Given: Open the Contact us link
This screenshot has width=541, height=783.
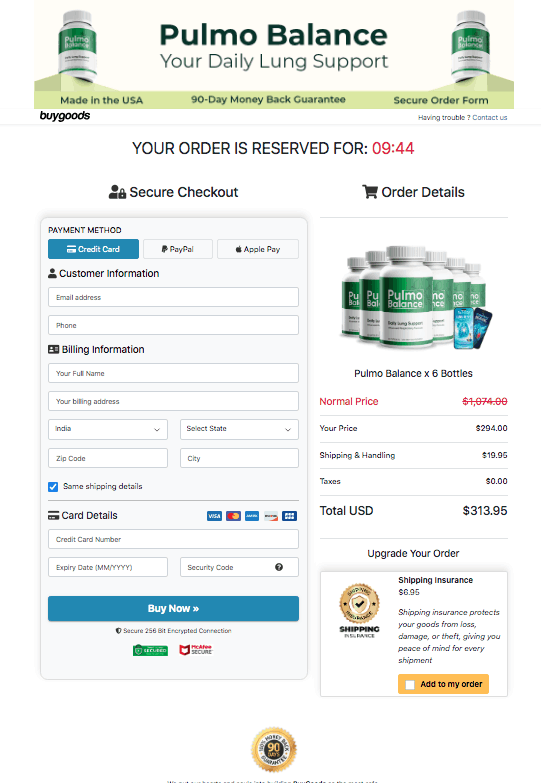Looking at the screenshot, I should (490, 118).
